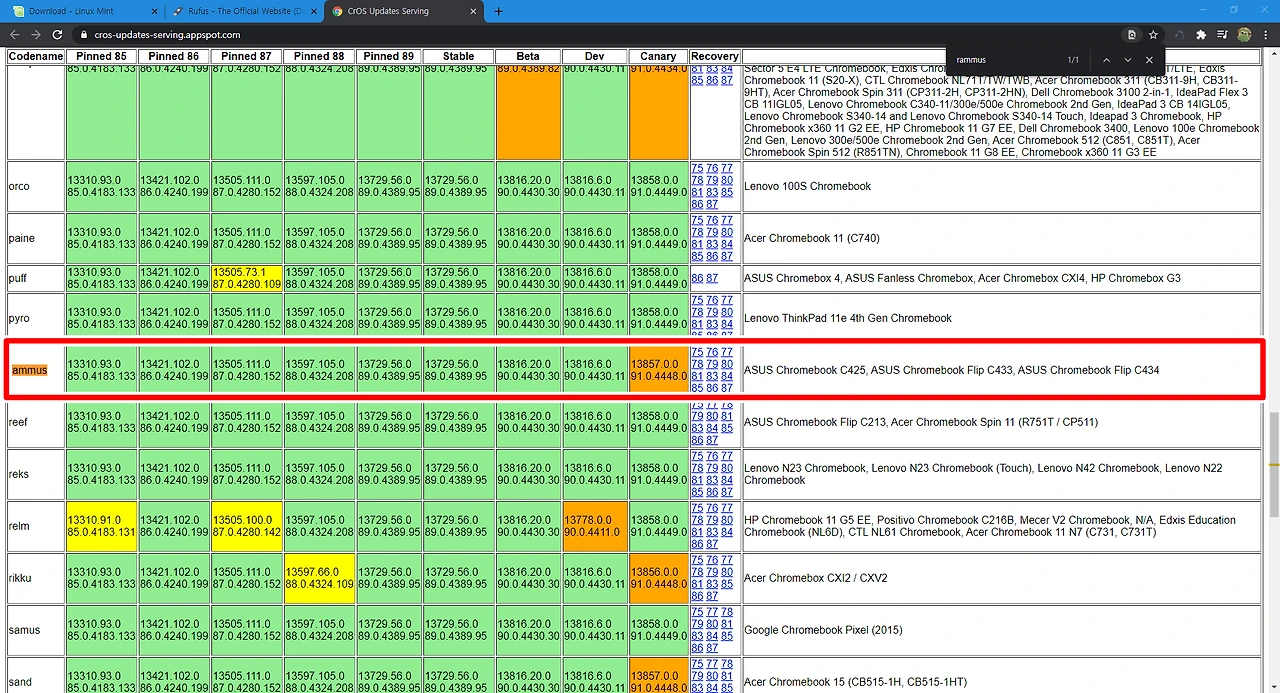
Task: Click the 'Google Chromebook Pixel (2015)' device text
Action: tap(823, 630)
